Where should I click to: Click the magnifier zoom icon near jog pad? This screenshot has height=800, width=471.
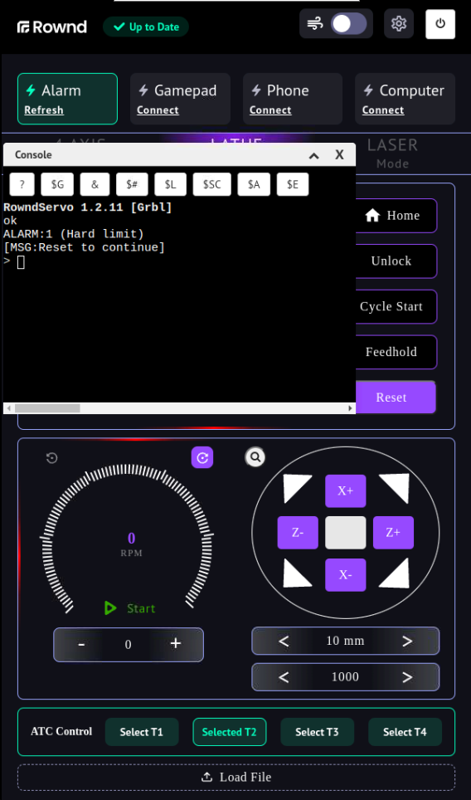pos(255,458)
